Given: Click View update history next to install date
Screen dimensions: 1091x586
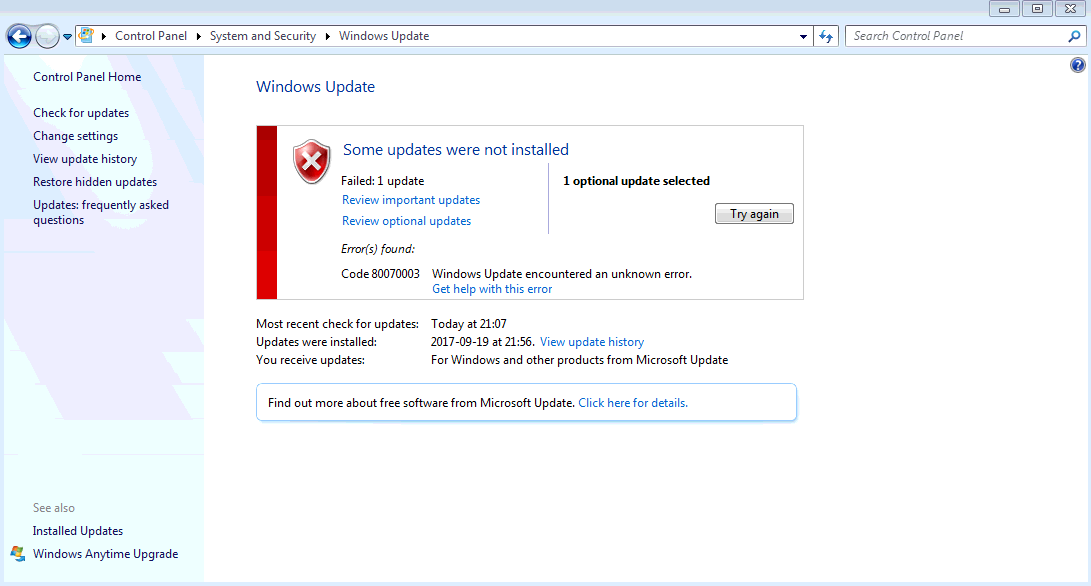Looking at the screenshot, I should 592,342.
